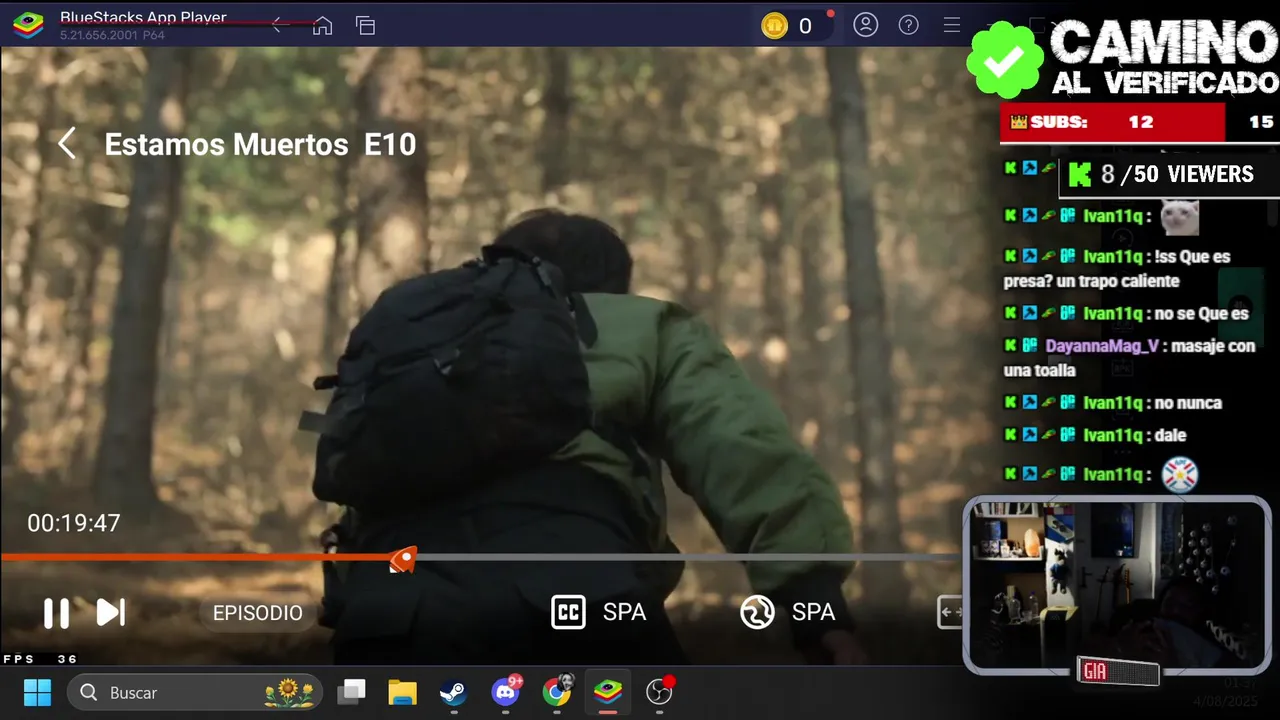This screenshot has height=720, width=1280.
Task: Open the Windows Start menu
Action: (x=37, y=692)
